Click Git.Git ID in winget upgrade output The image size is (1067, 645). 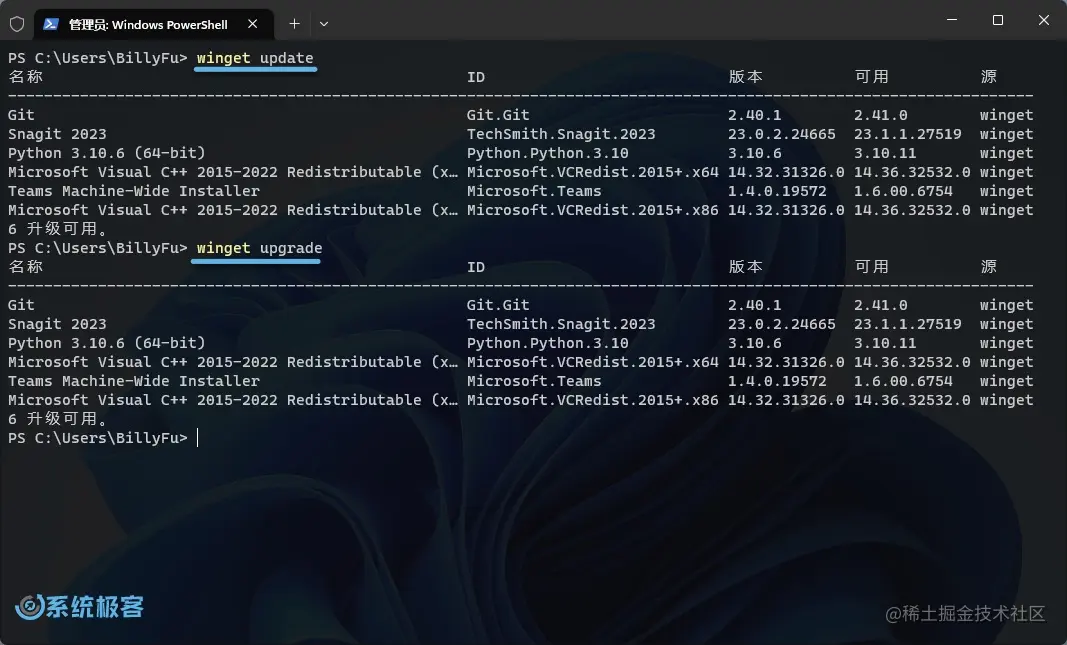[x=498, y=305]
